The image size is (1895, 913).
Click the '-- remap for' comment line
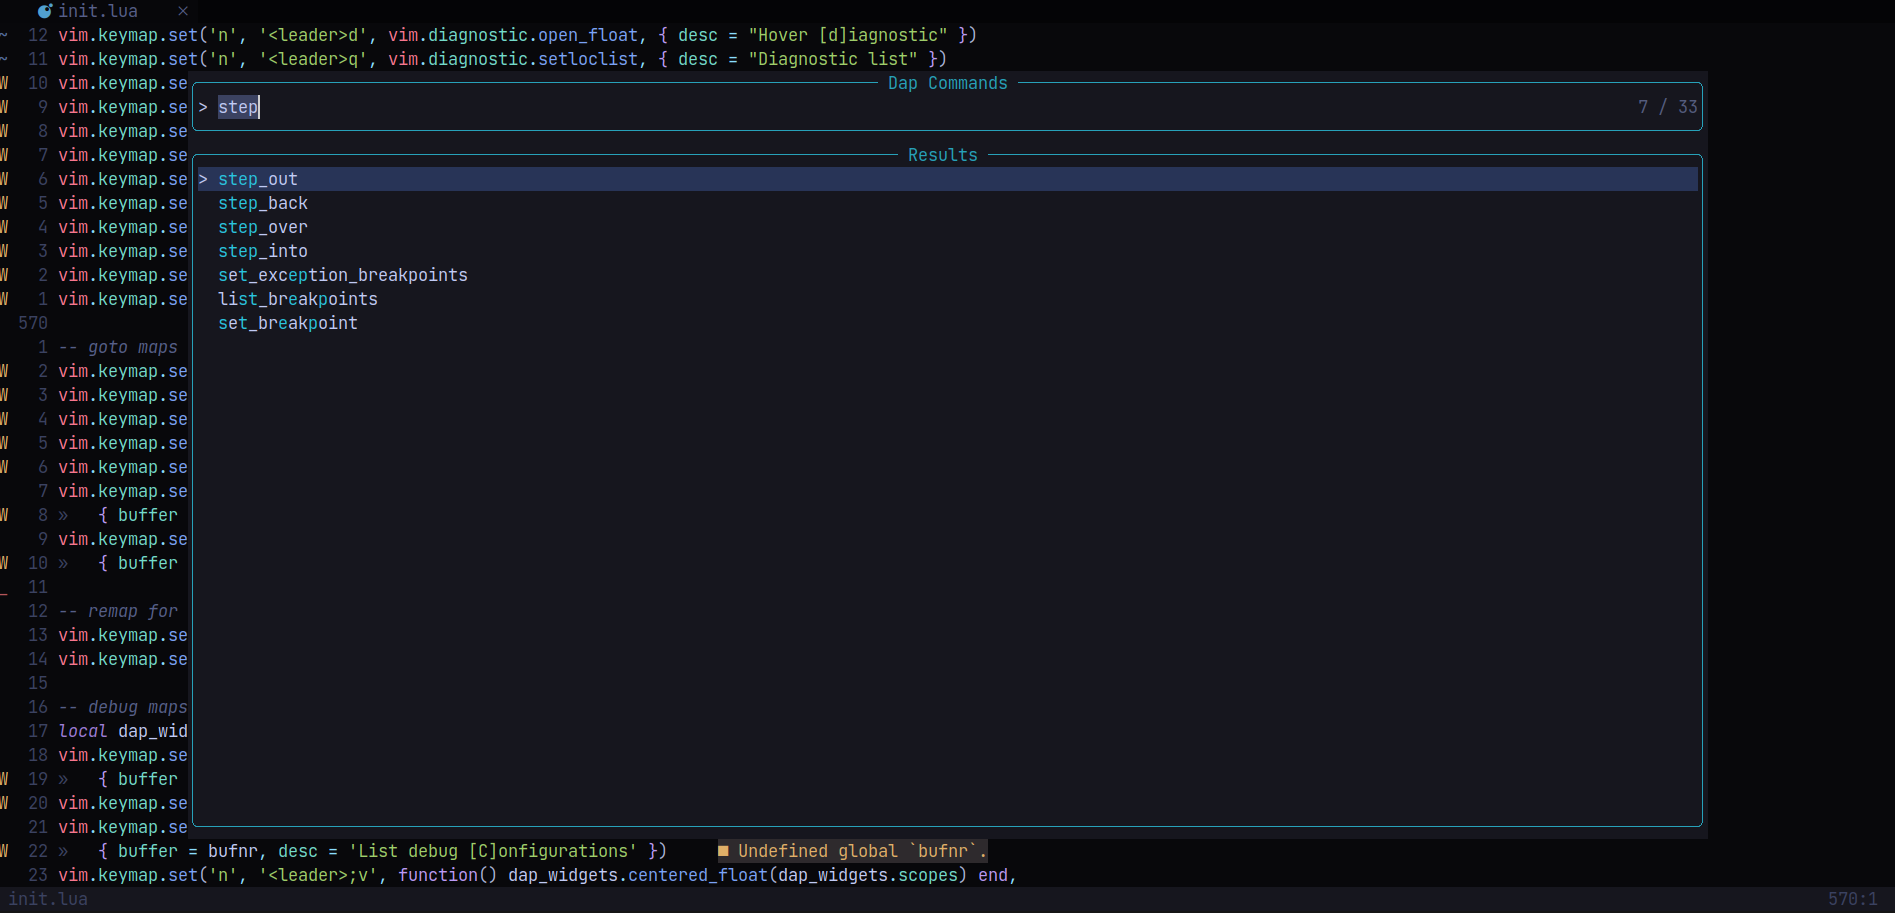point(118,611)
